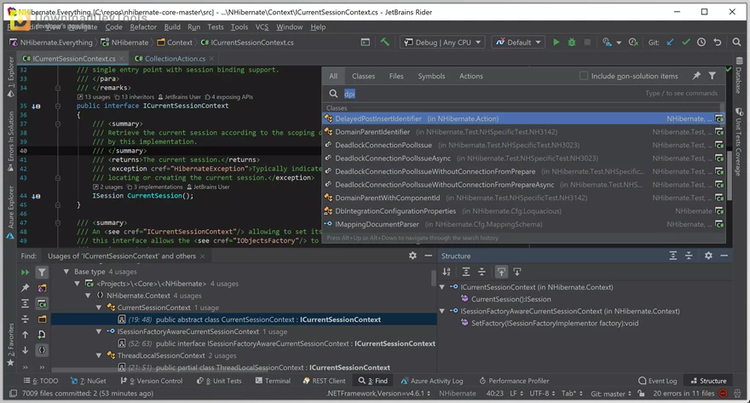The image size is (750, 403).
Task: Toggle collapse all icon in Find sidebar
Action: [25, 319]
